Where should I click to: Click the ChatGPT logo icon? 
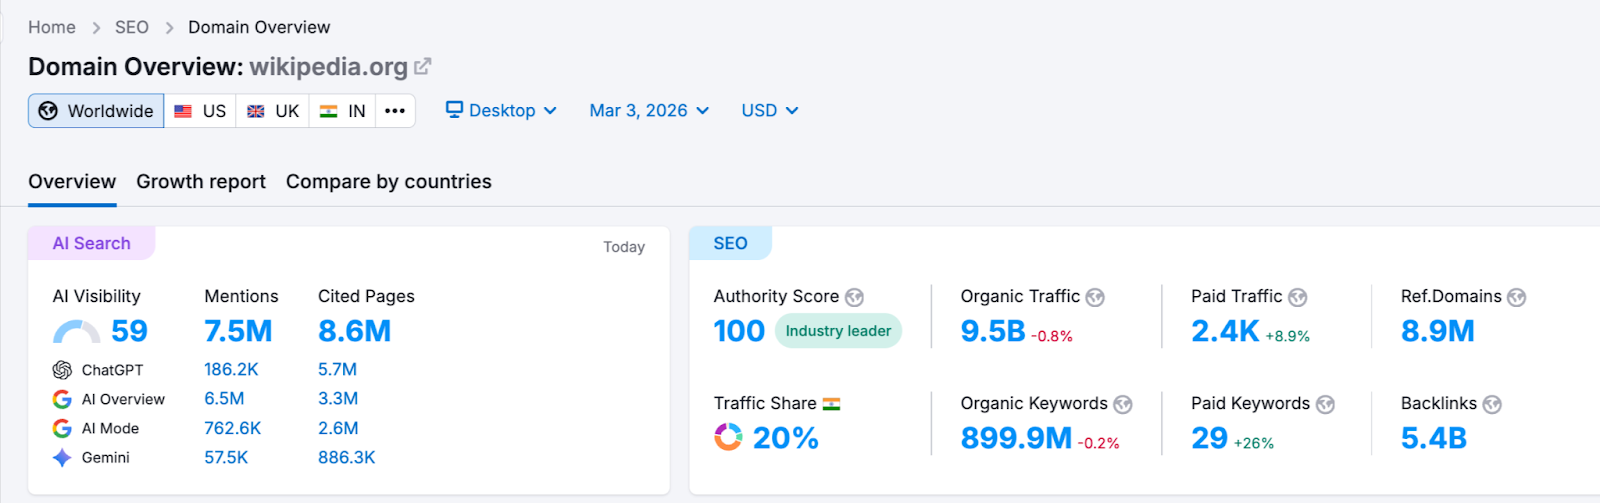tap(62, 370)
